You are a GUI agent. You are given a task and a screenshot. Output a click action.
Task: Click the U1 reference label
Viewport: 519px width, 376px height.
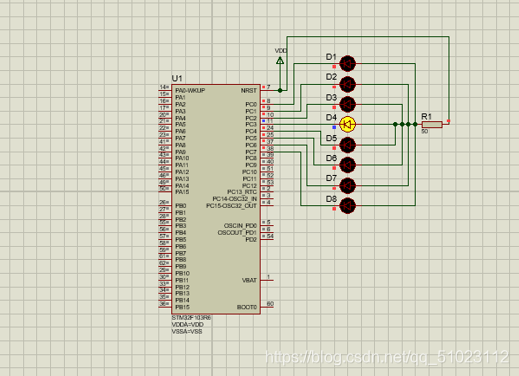[177, 78]
